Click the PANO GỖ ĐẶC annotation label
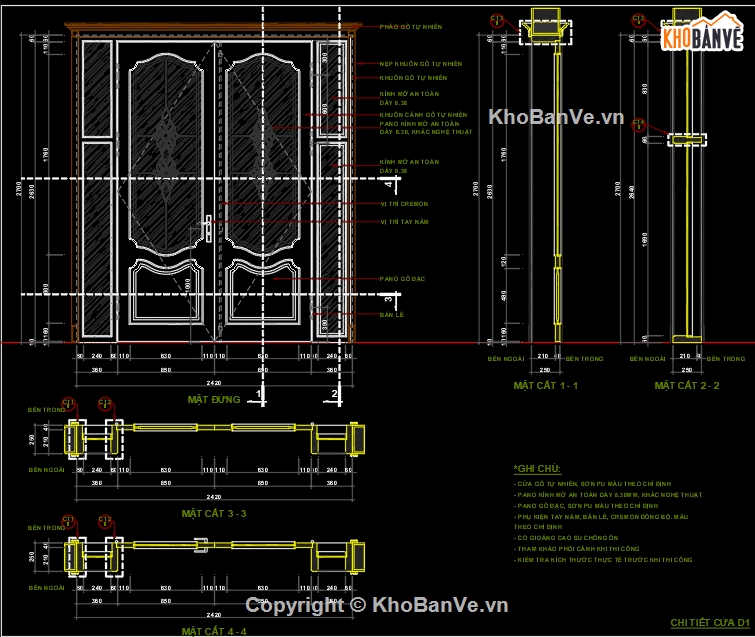The image size is (755, 637). 403,278
